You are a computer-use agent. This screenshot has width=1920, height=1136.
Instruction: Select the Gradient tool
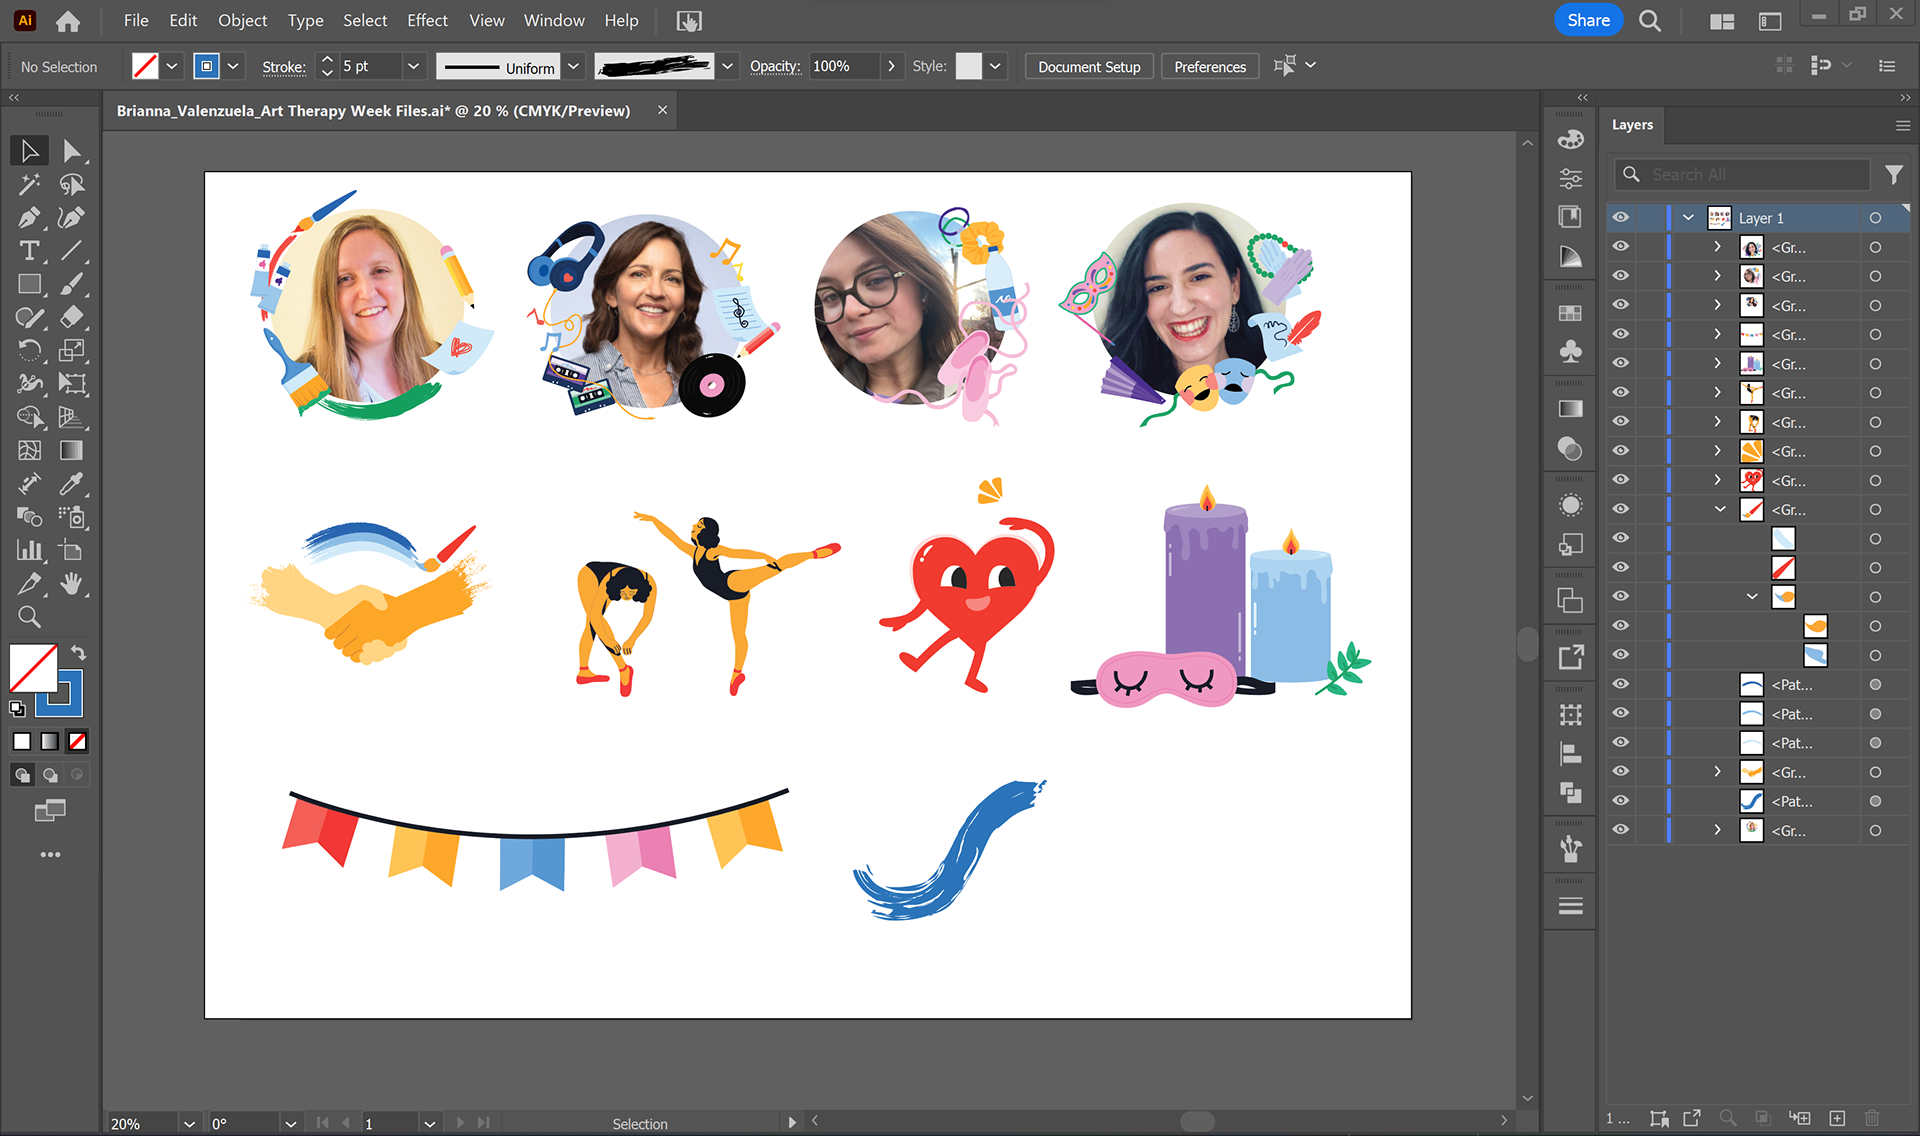pos(71,450)
